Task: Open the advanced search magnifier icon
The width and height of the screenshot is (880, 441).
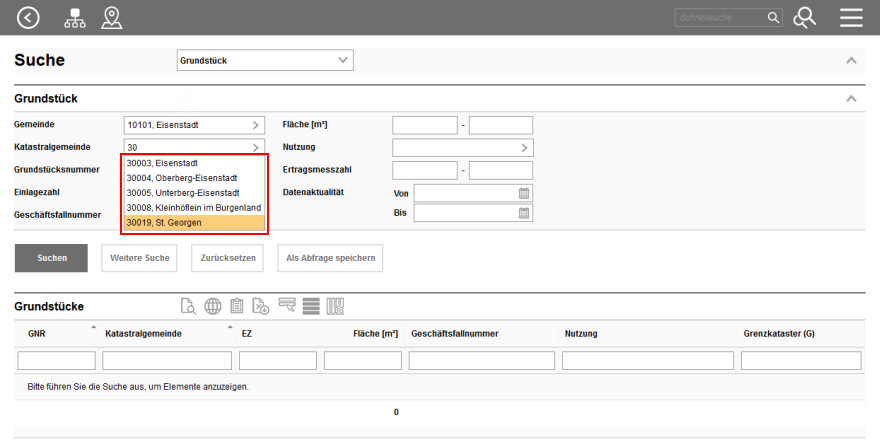Action: click(805, 17)
